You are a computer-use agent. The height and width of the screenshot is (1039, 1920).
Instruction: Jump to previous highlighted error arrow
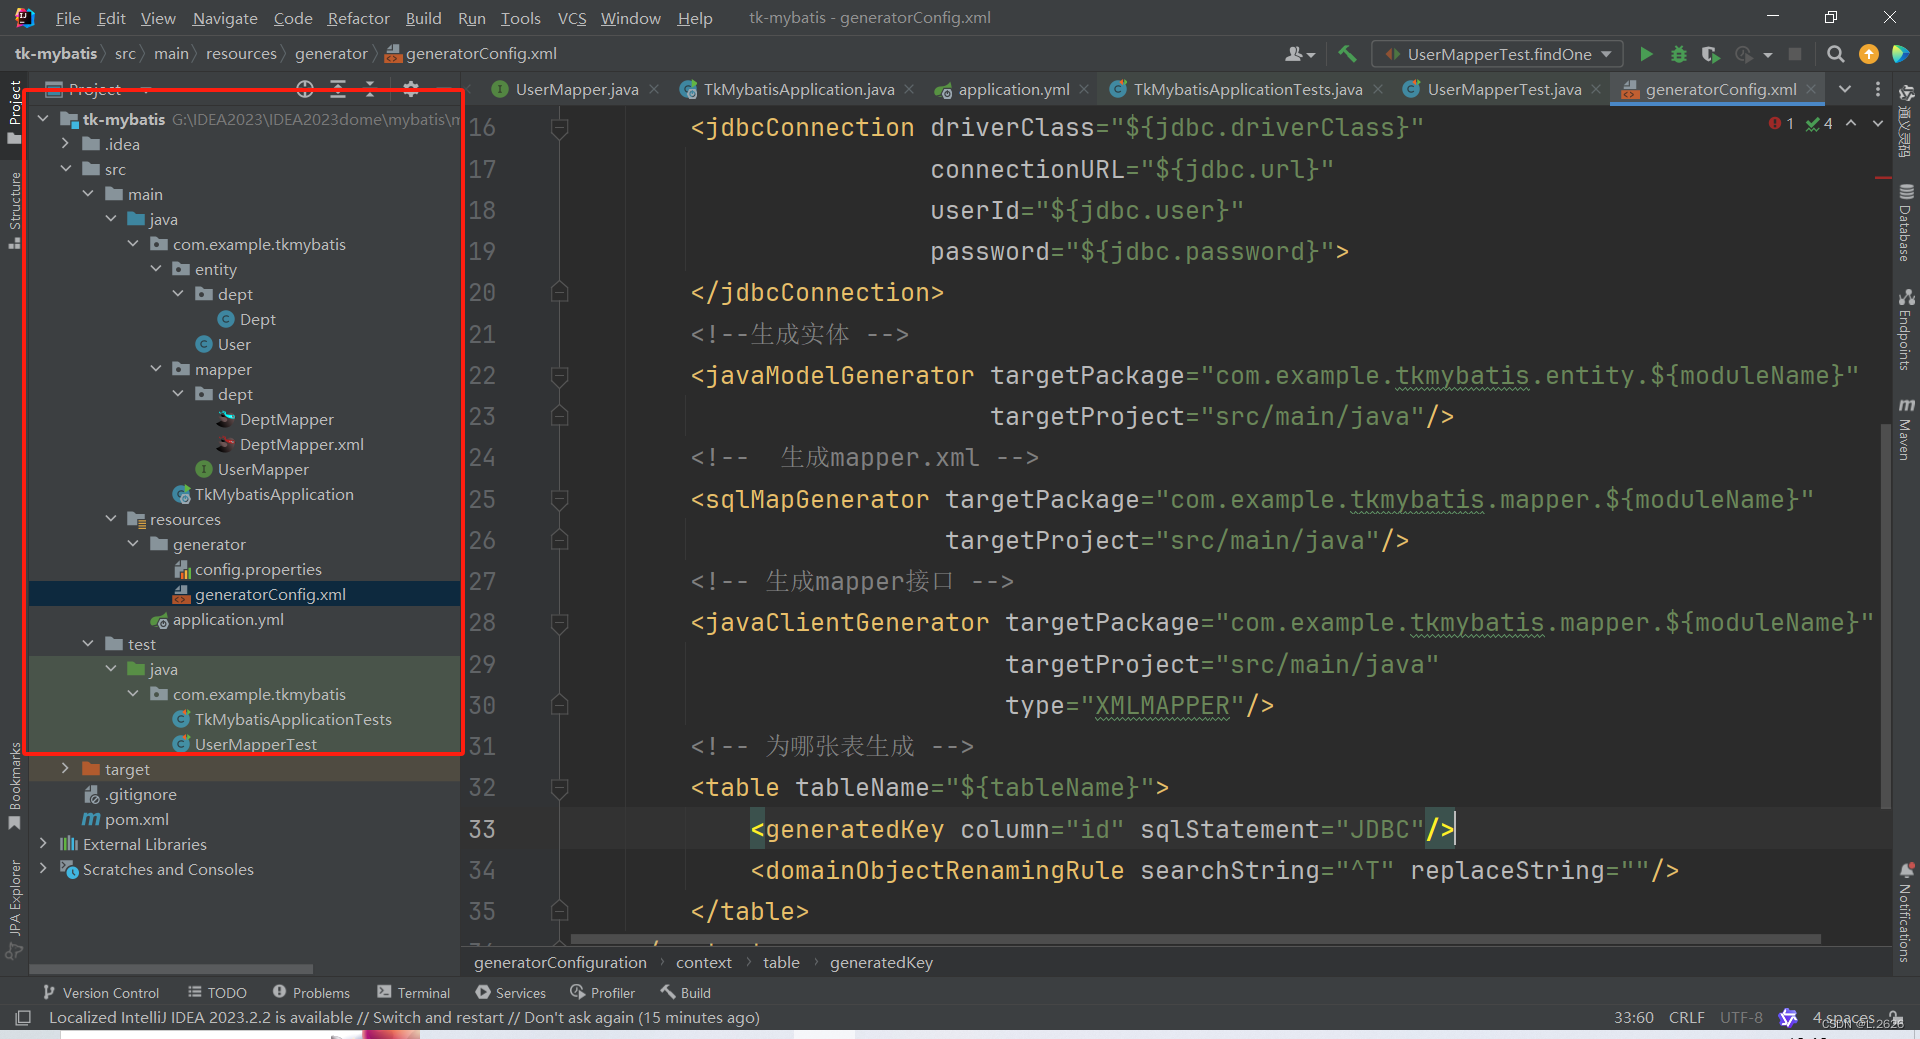tap(1851, 123)
